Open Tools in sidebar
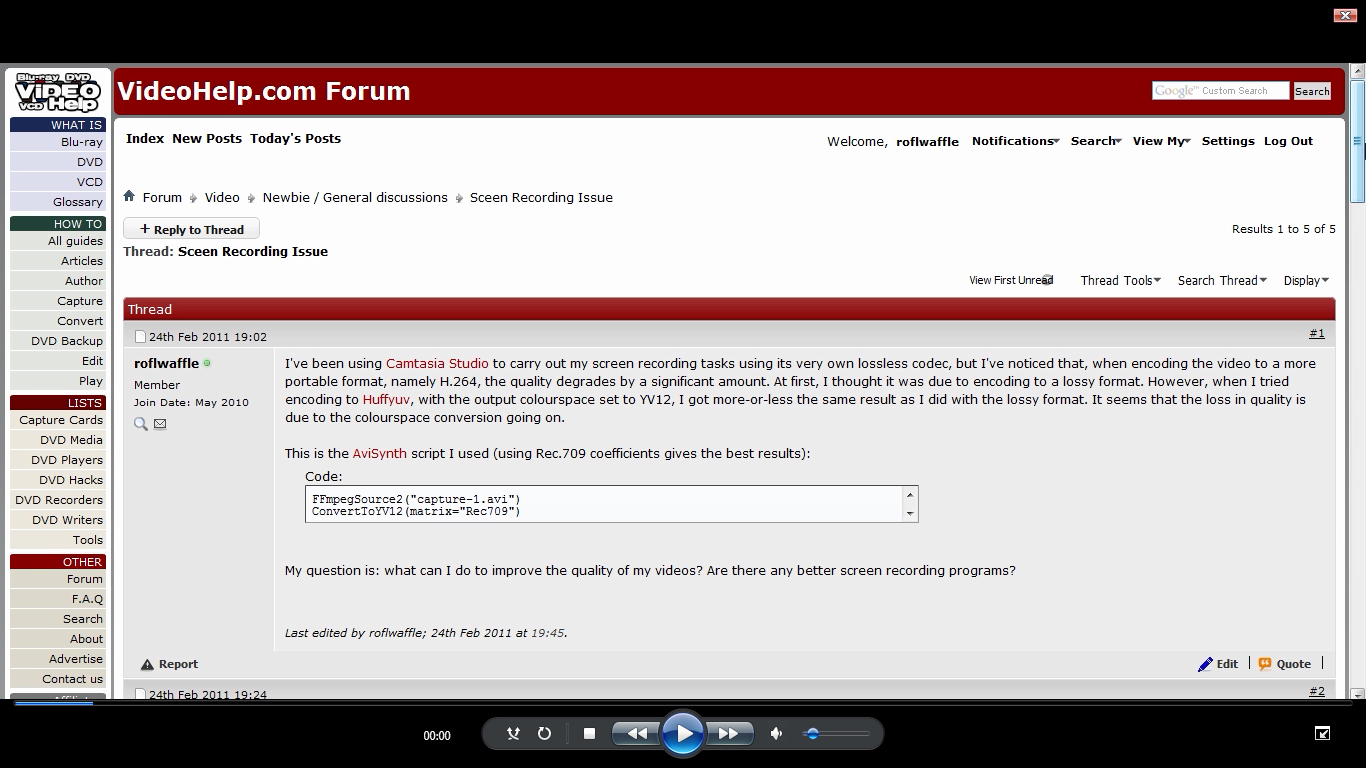 click(x=57, y=540)
